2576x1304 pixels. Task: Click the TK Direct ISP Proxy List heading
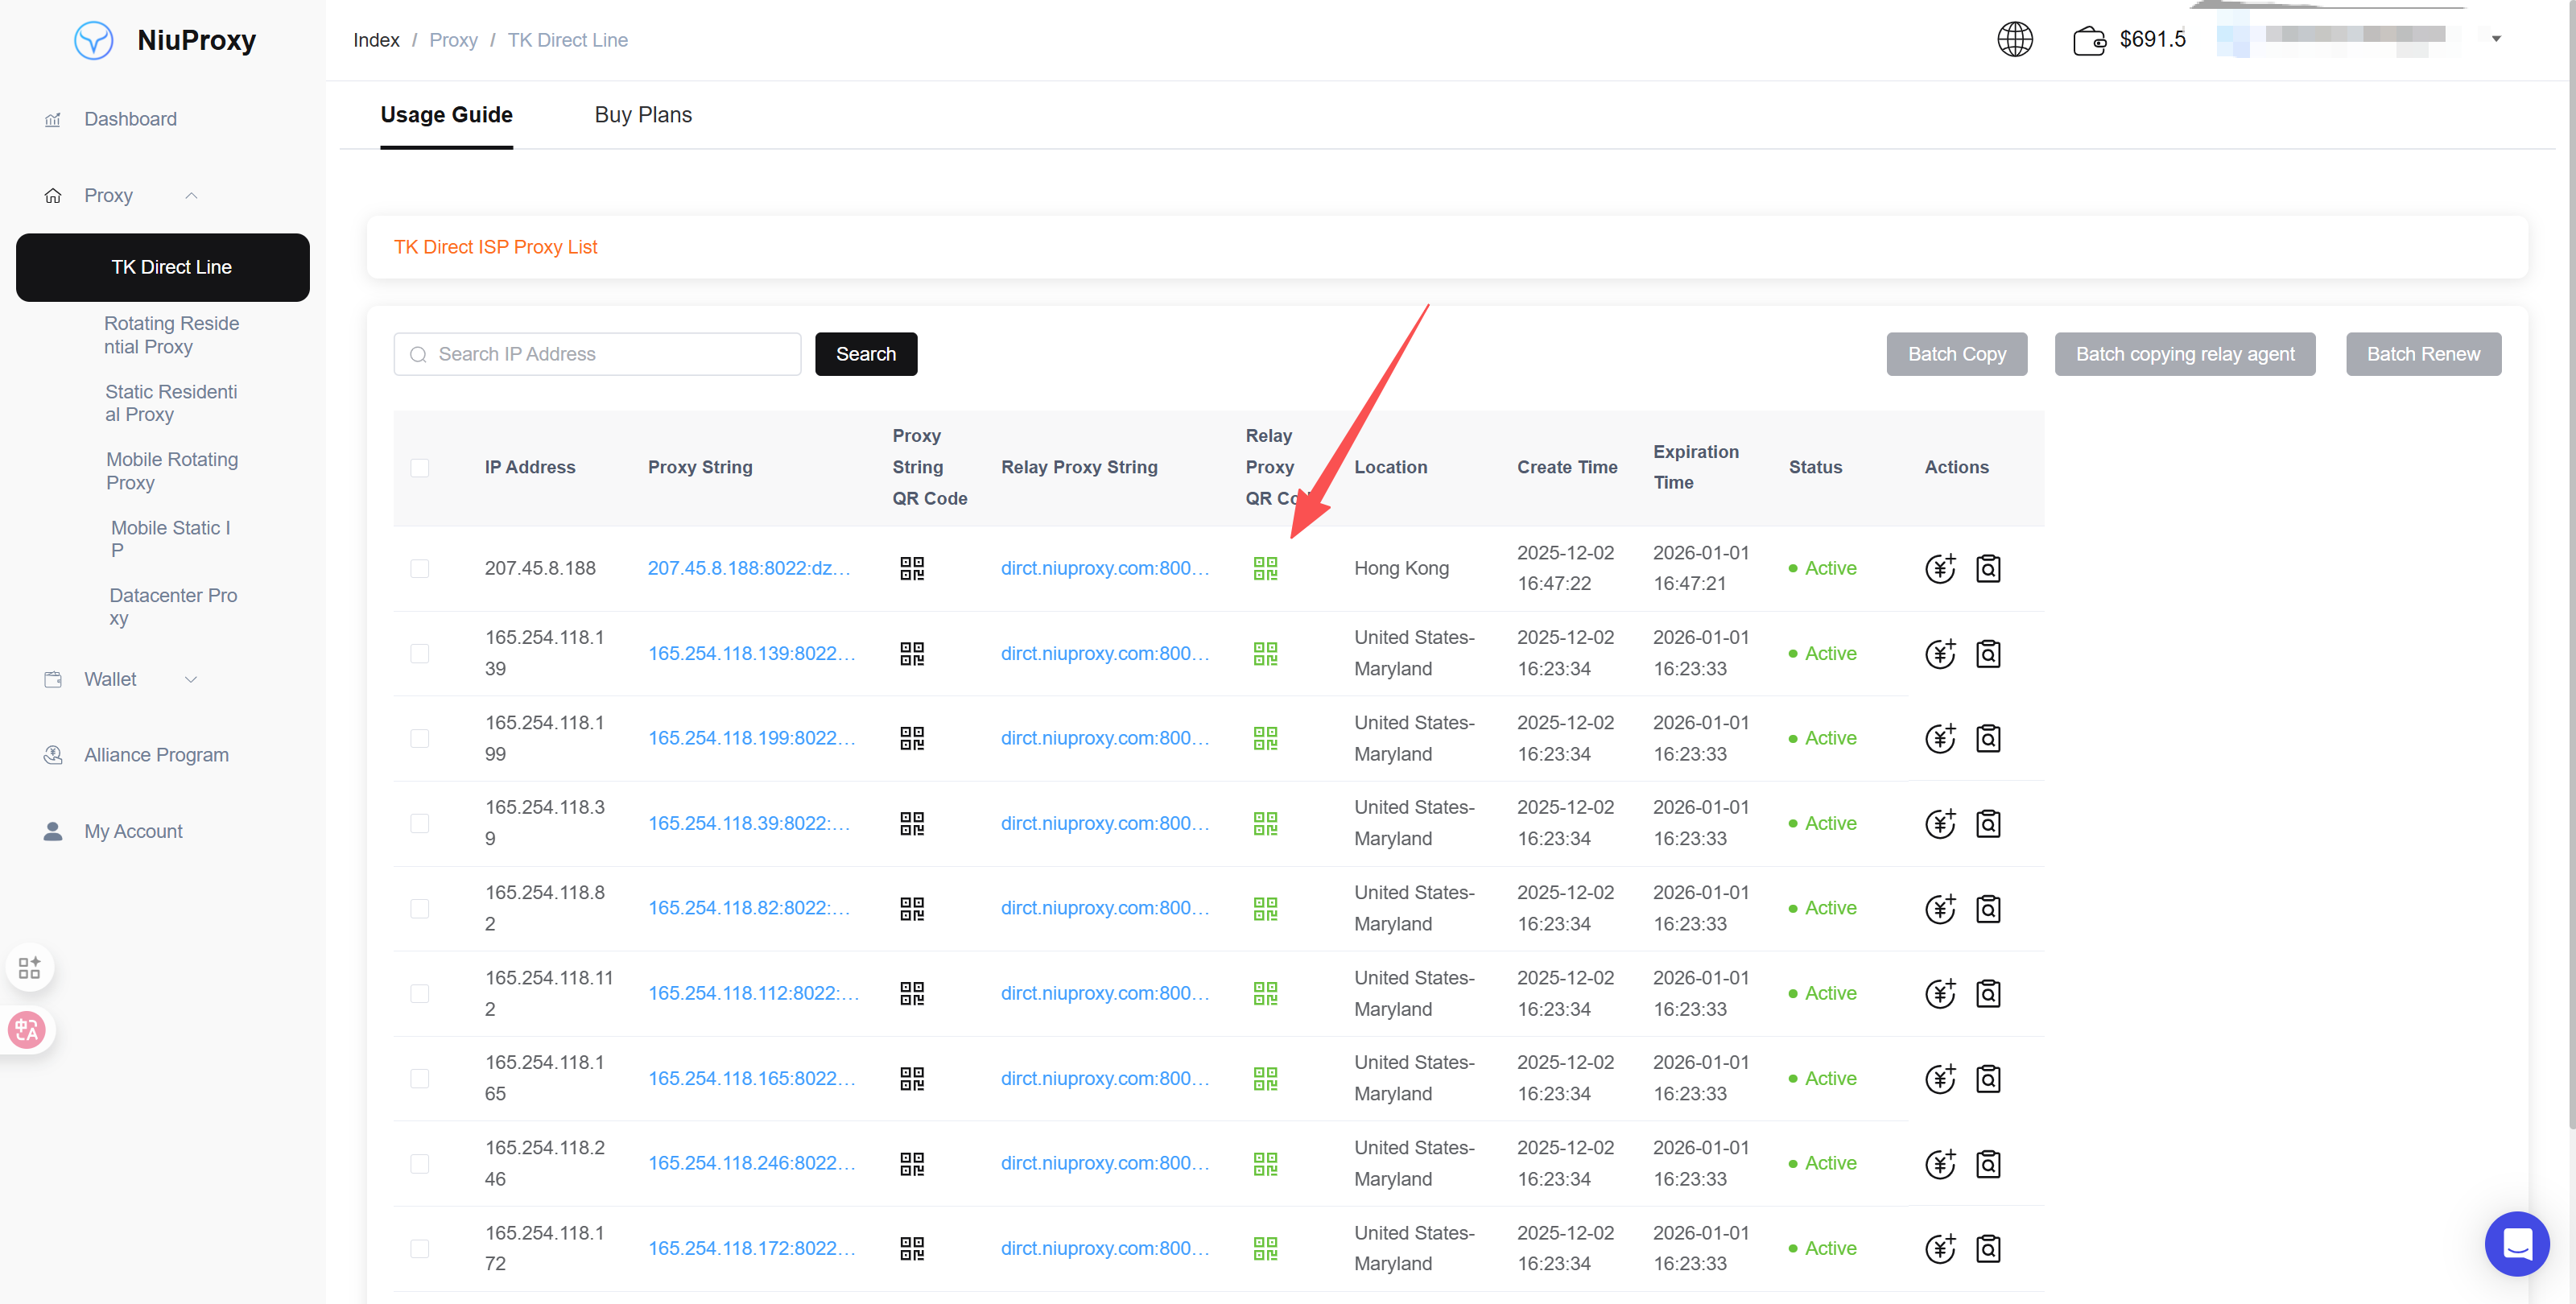495,247
